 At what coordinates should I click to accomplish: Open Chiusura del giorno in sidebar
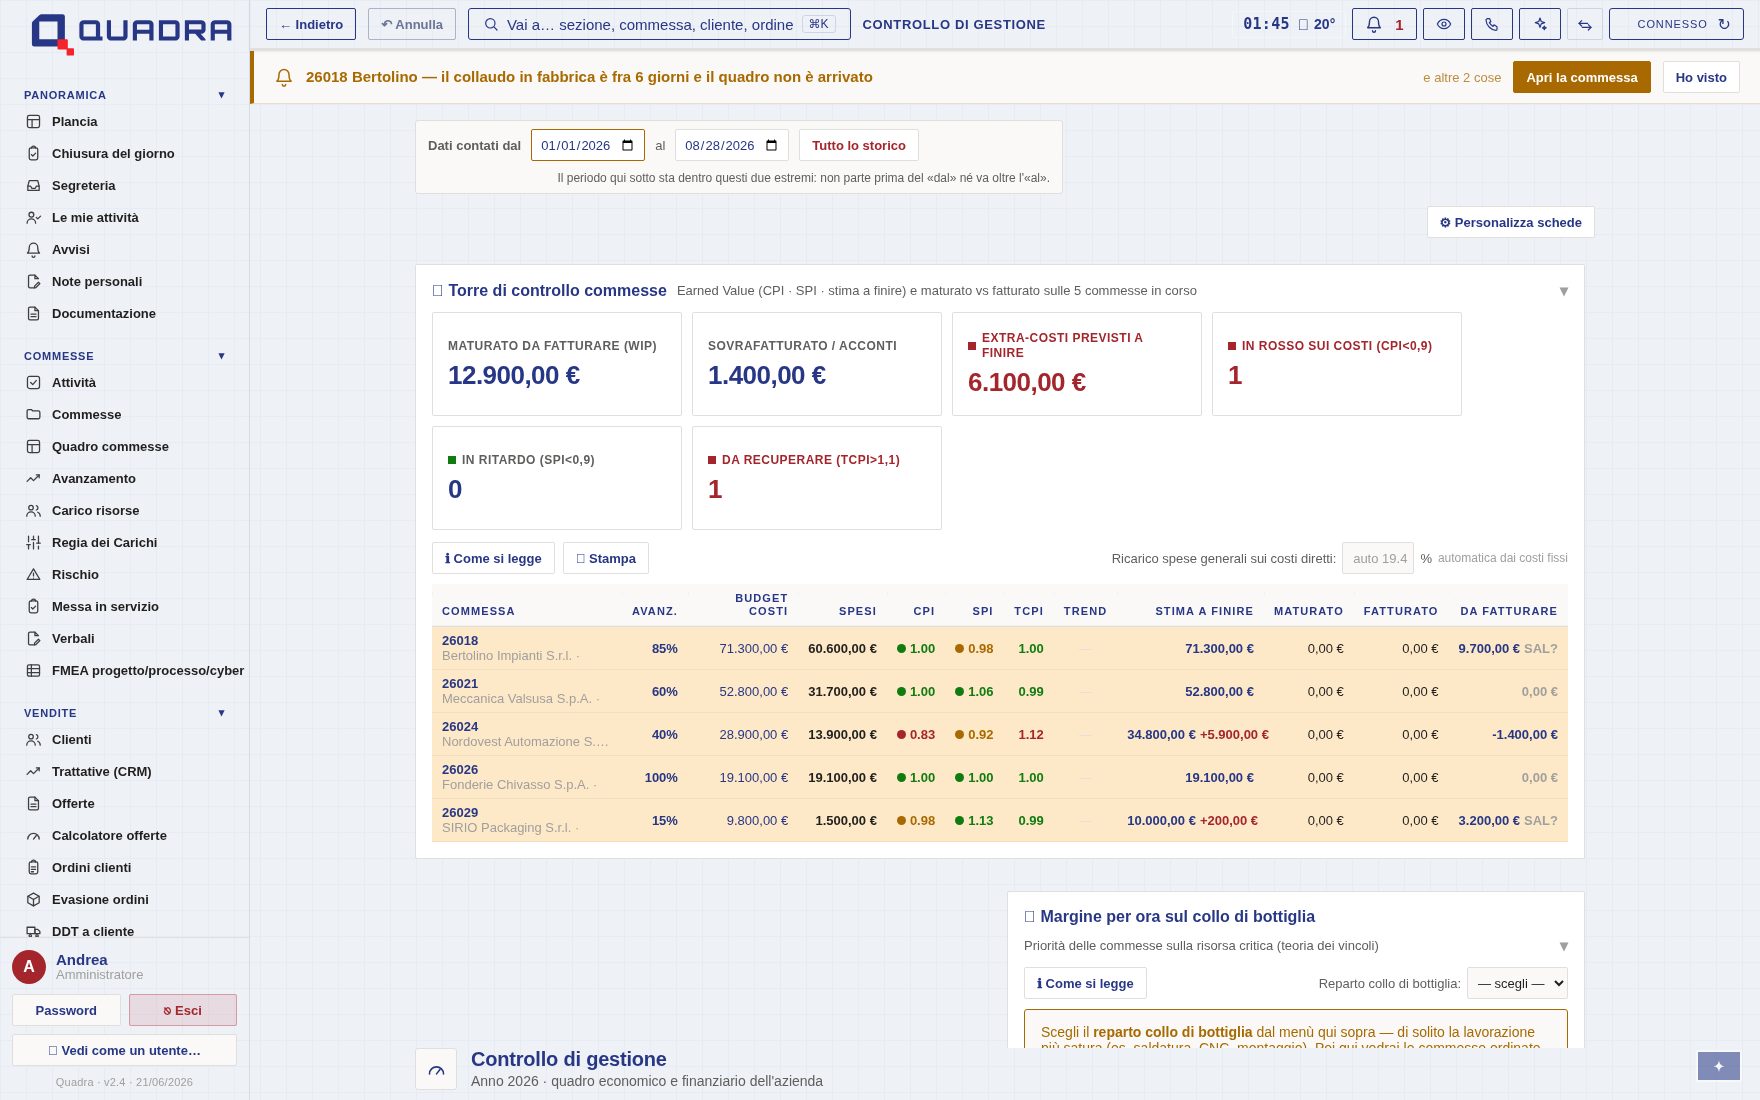pyautogui.click(x=124, y=154)
